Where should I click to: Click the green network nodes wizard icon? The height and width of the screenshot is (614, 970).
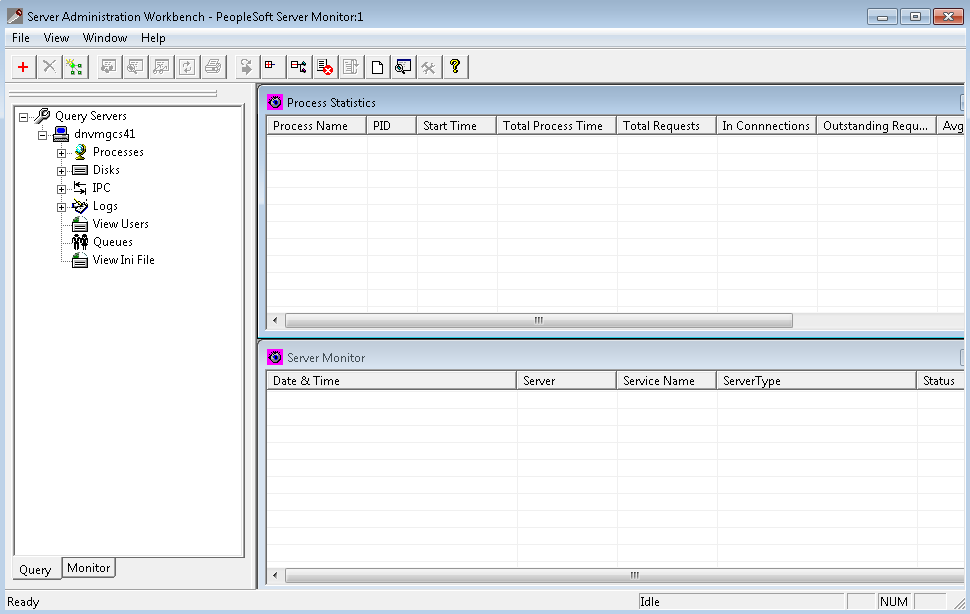[x=75, y=67]
